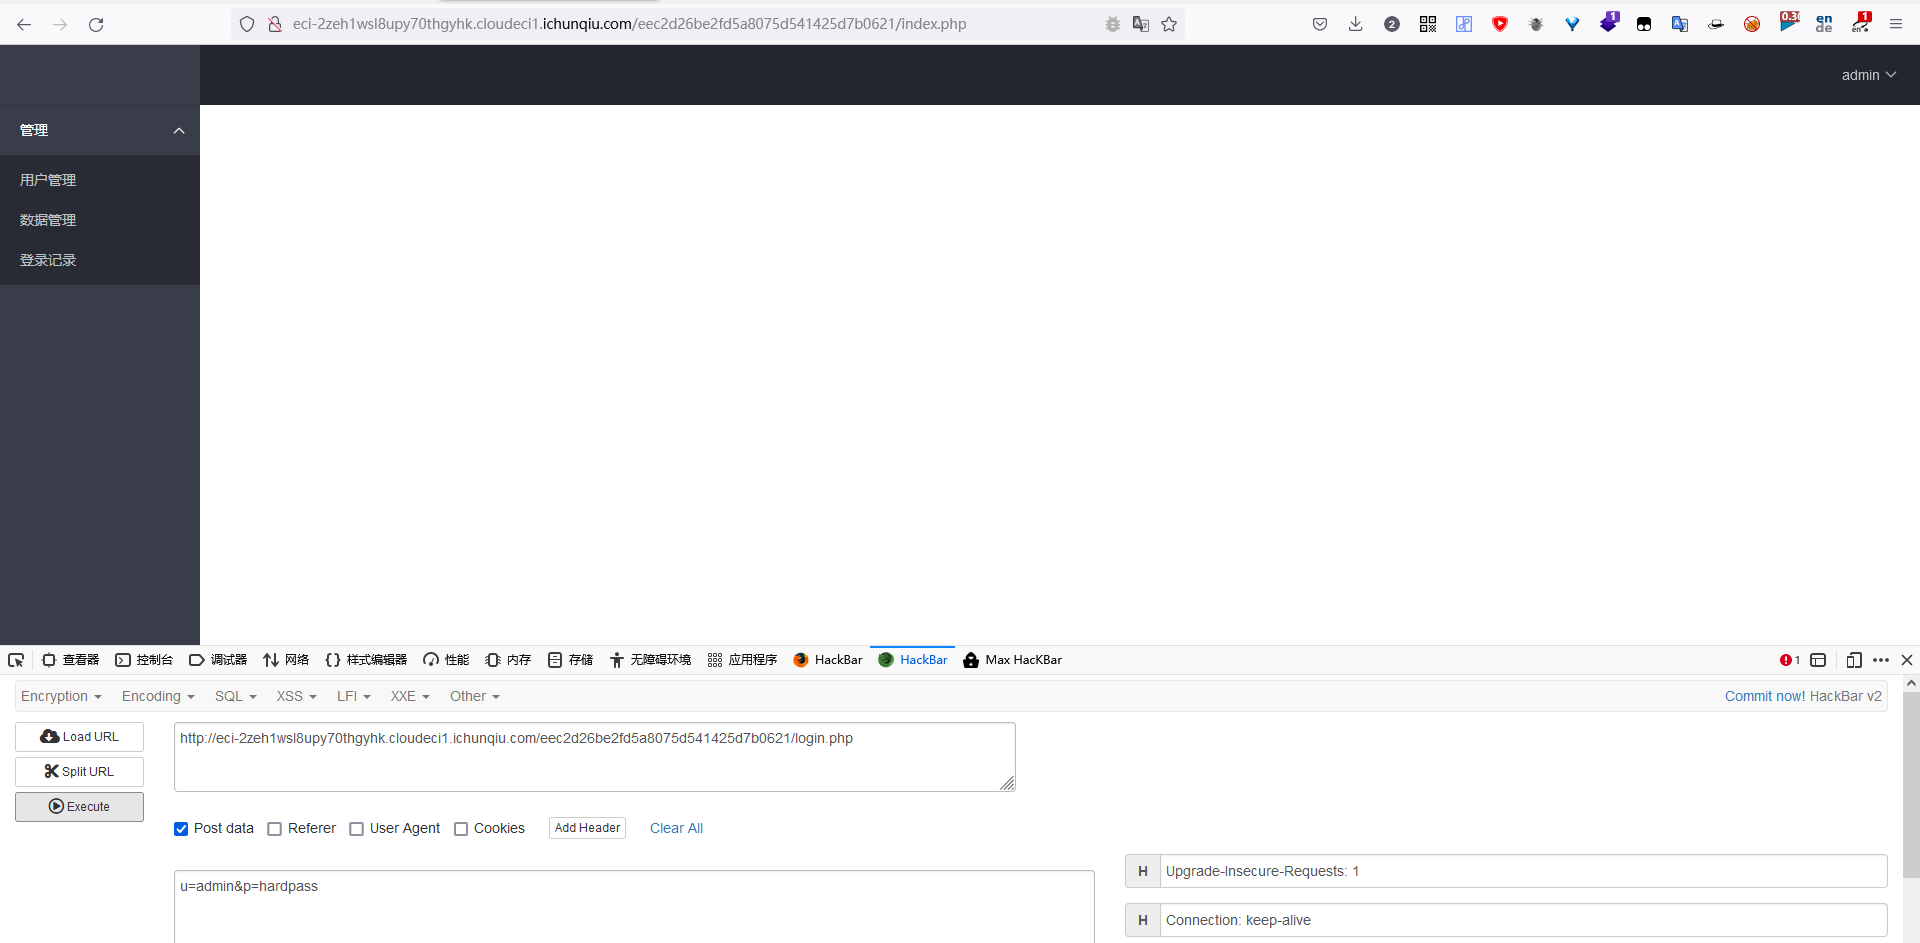Image resolution: width=1920 pixels, height=943 pixels.
Task: Switch to the 查看器 inspector tab
Action: 70,660
